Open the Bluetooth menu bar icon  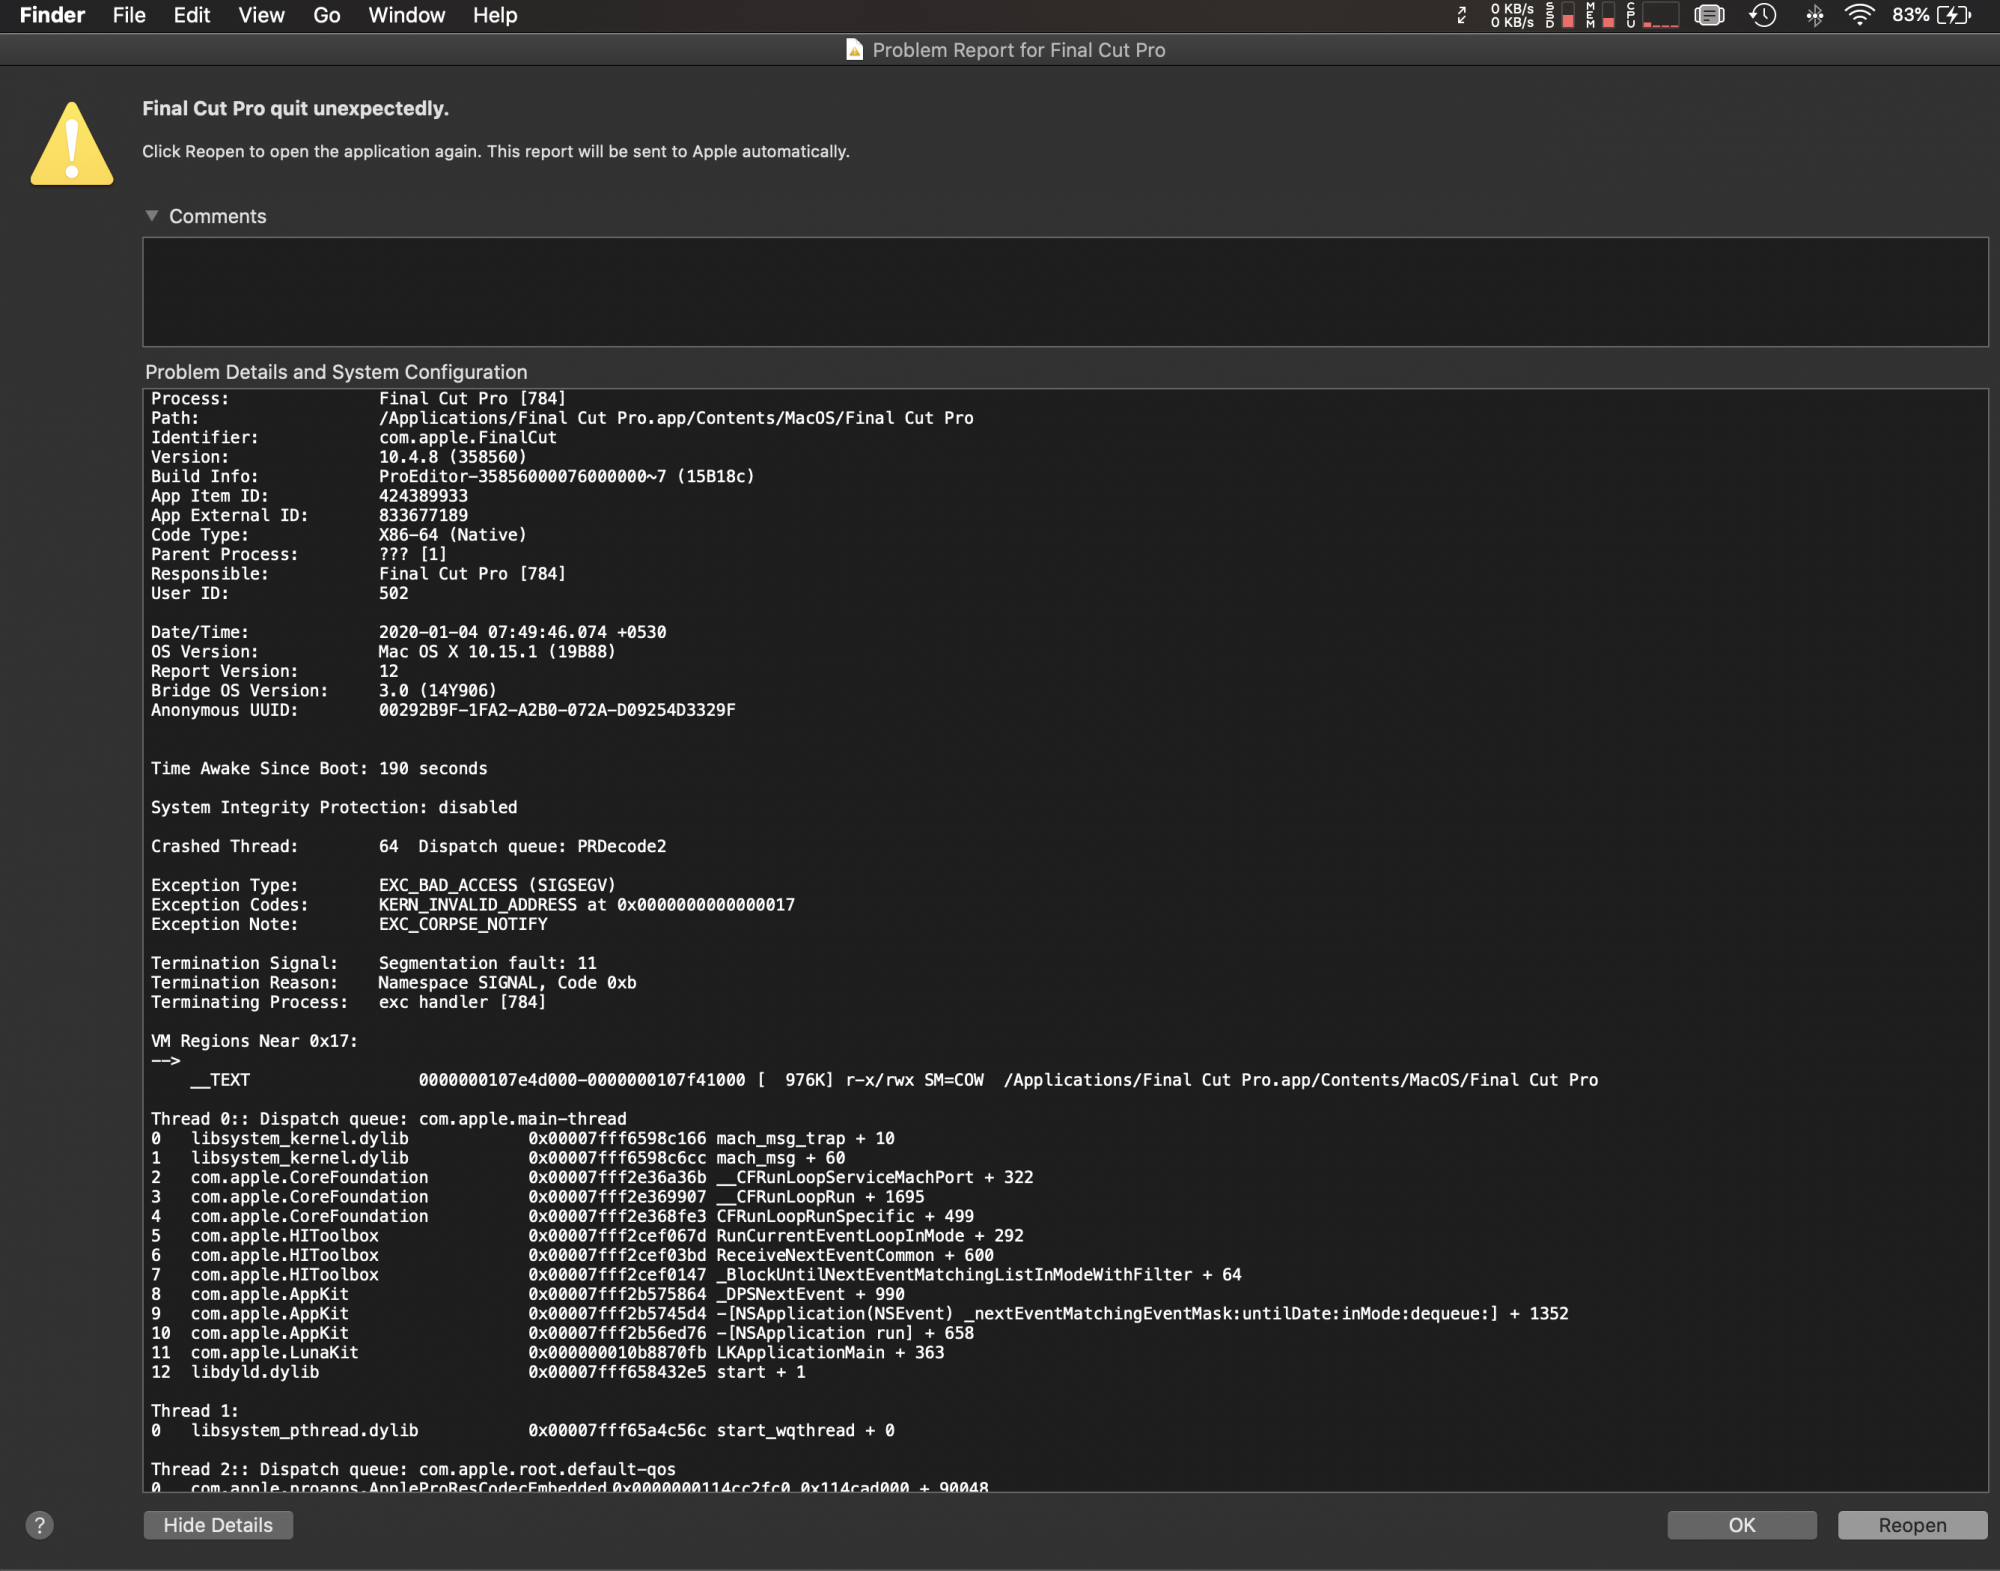[x=1814, y=15]
